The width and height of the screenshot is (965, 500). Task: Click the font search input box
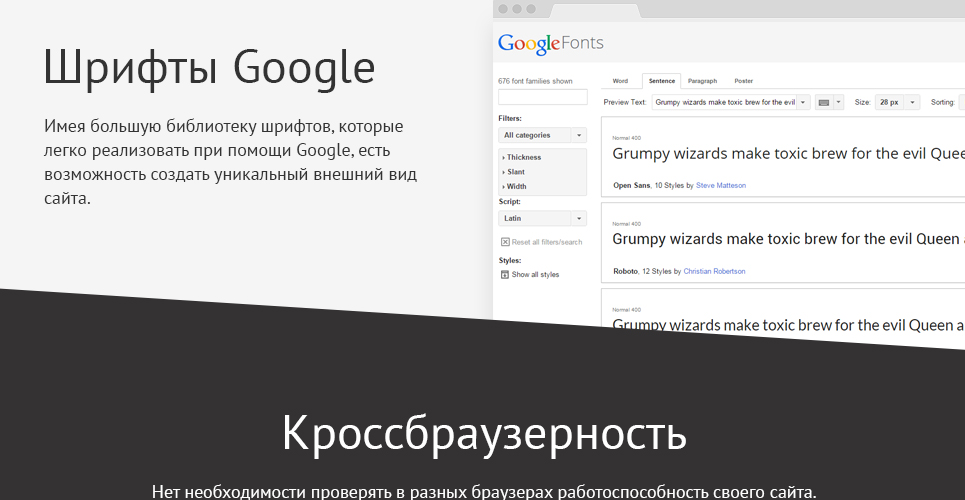(543, 97)
